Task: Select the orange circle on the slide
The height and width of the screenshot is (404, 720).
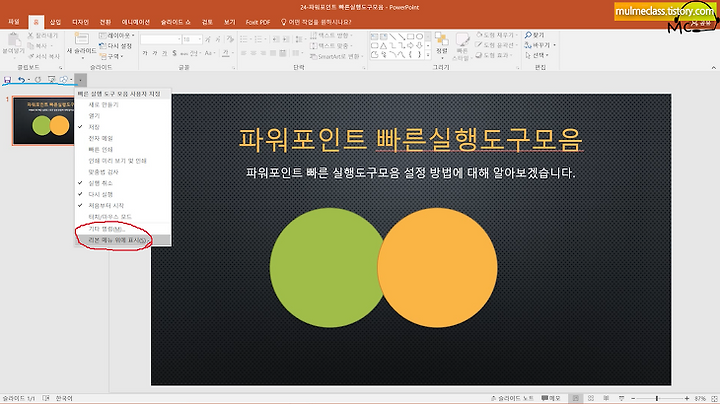Action: click(x=438, y=268)
